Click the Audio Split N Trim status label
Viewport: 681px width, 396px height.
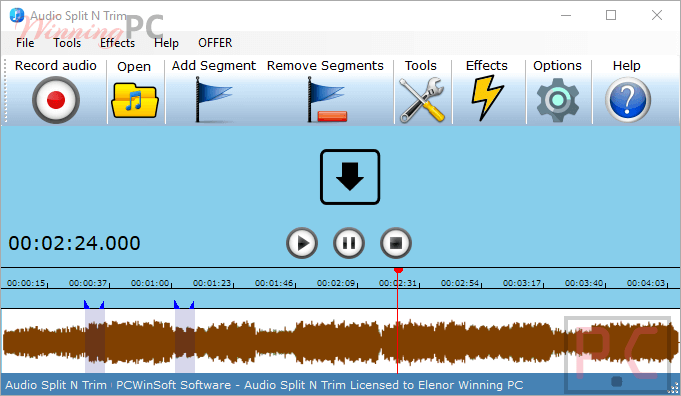point(56,385)
